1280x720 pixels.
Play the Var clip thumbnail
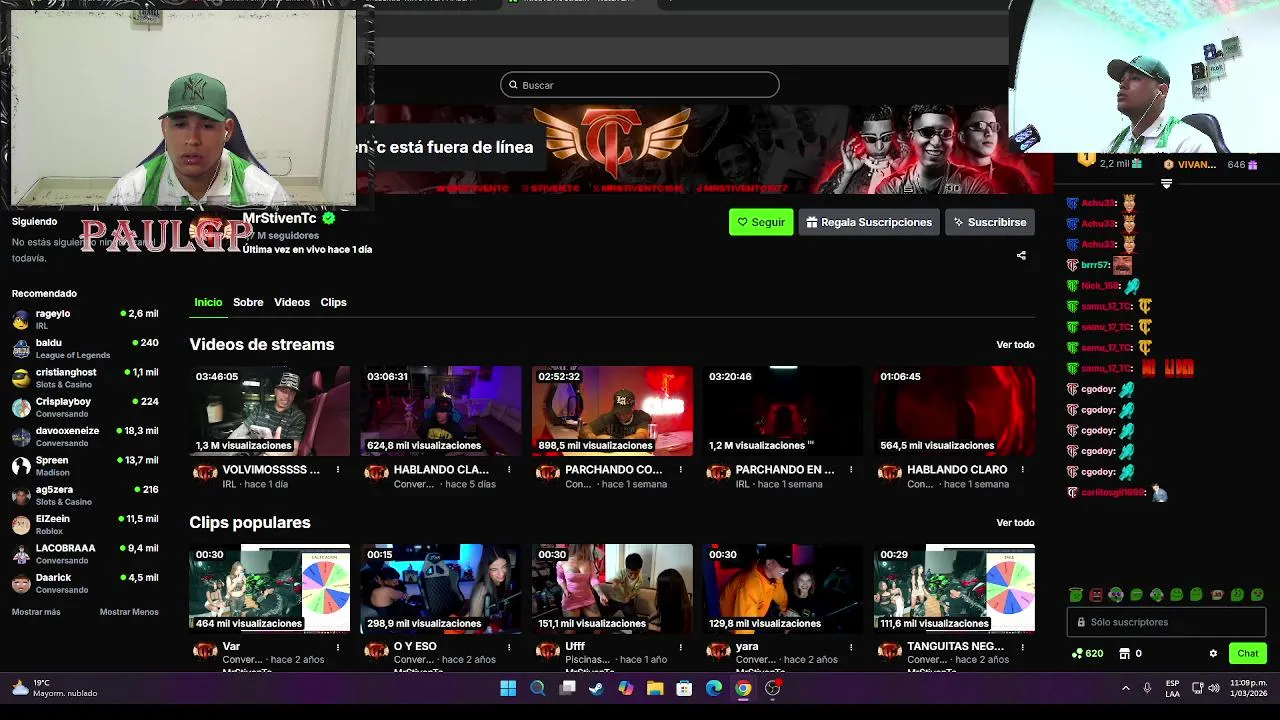(270, 588)
